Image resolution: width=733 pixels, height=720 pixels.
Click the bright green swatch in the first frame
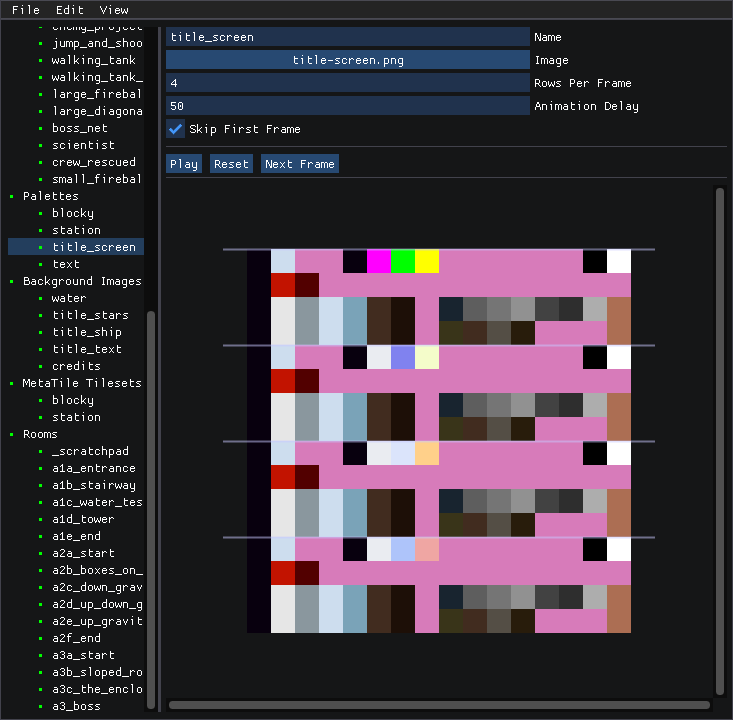click(x=403, y=261)
